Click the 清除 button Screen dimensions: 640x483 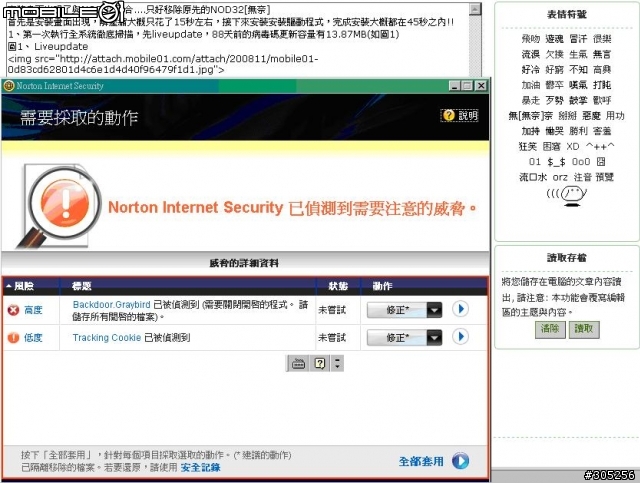tap(550, 329)
